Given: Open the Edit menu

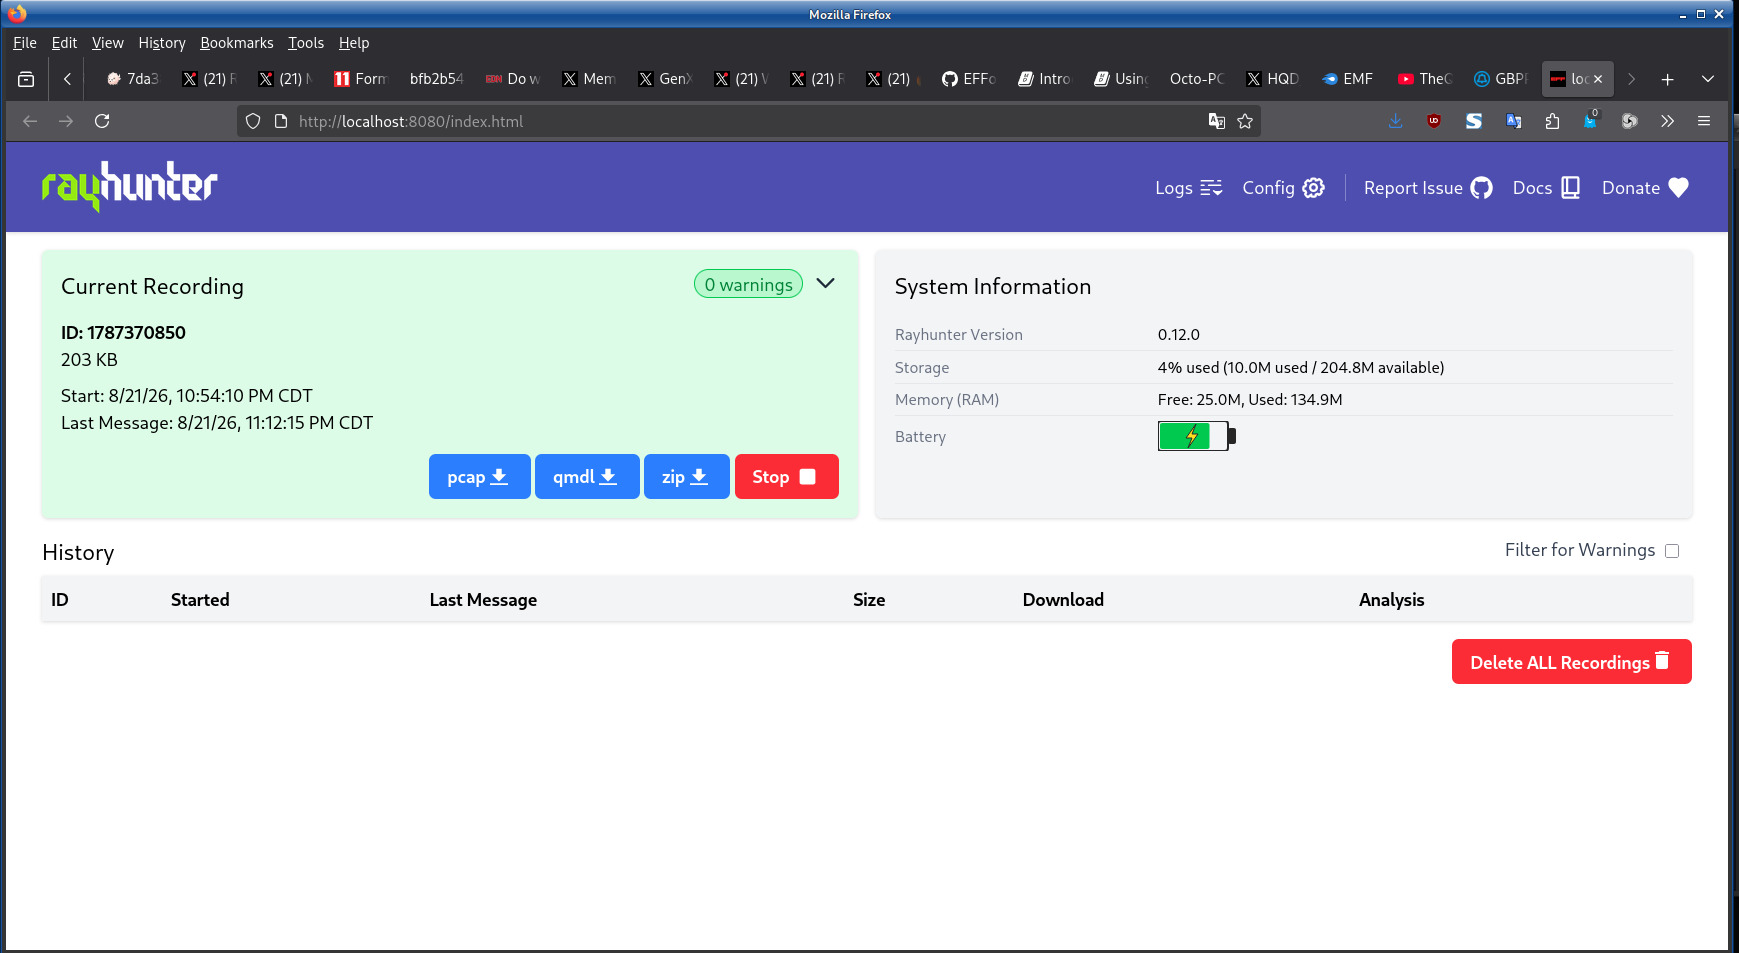Looking at the screenshot, I should pos(64,43).
